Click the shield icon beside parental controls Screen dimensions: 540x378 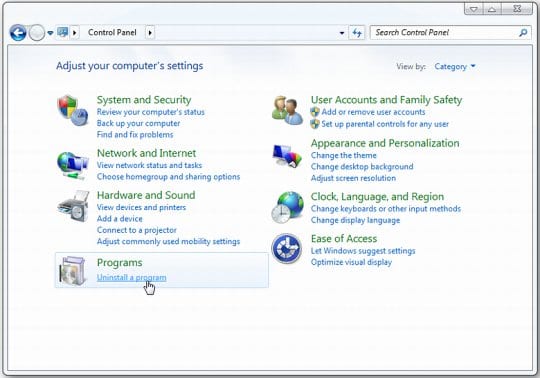pos(315,124)
